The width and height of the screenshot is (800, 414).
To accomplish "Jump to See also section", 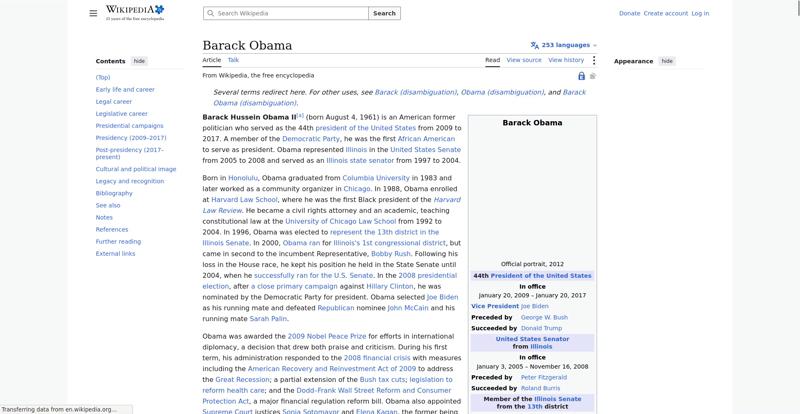I will (108, 206).
